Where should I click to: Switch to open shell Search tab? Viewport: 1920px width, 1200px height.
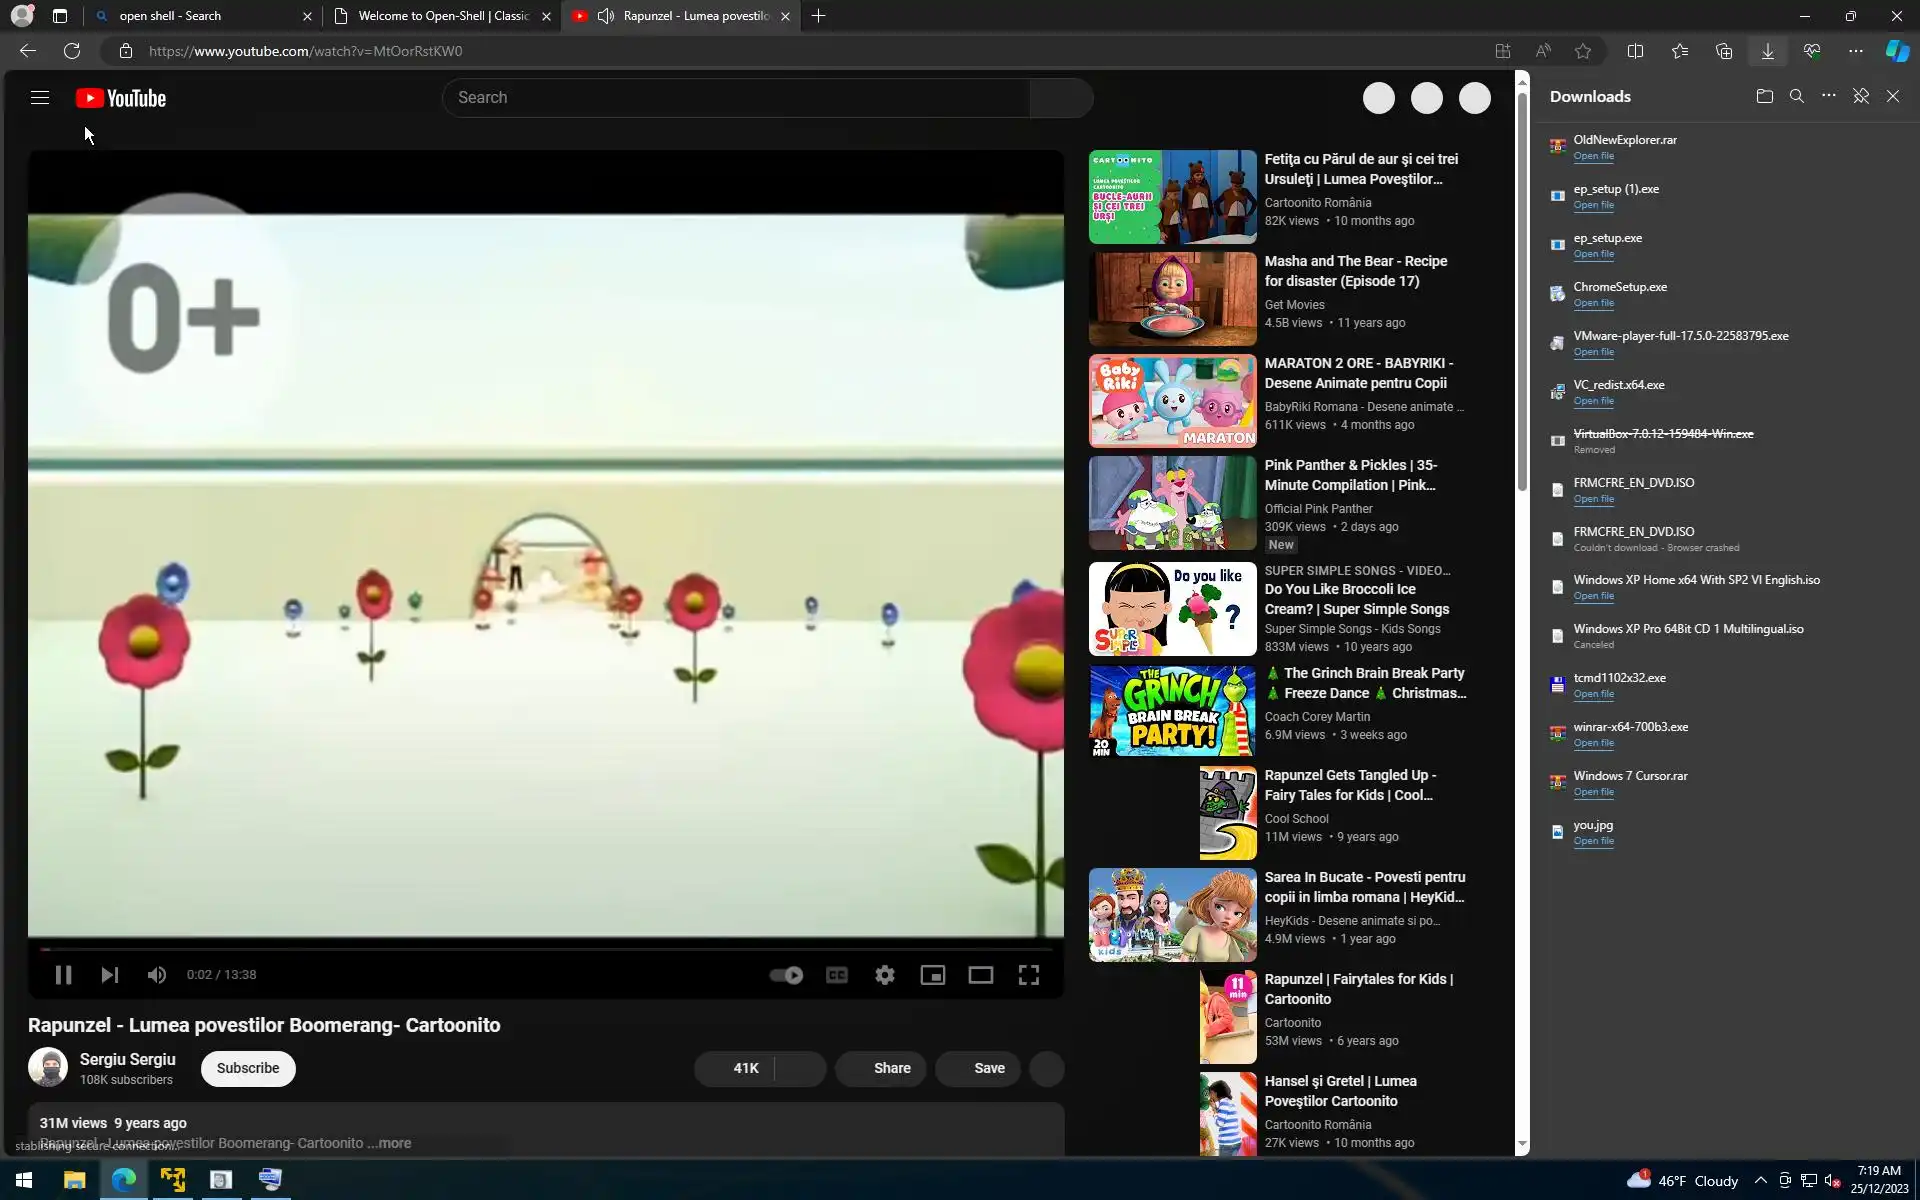200,16
